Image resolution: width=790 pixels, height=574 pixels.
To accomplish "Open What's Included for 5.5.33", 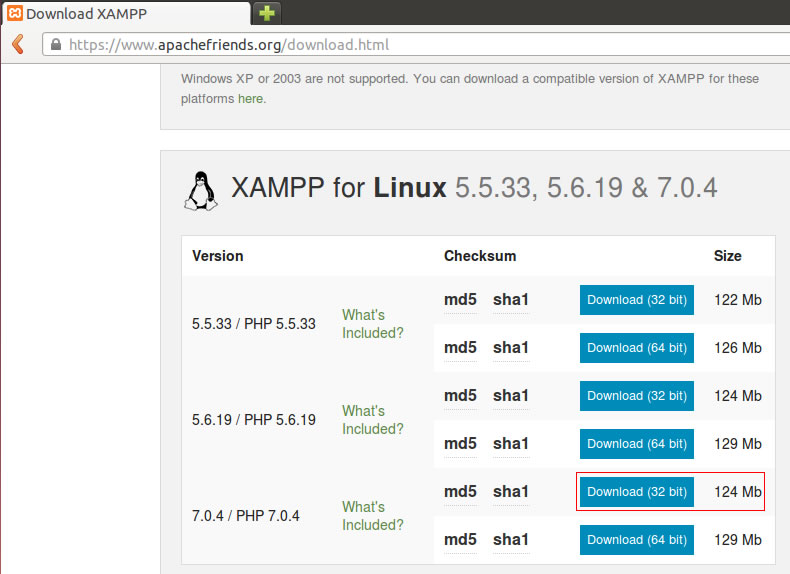I will tap(373, 324).
